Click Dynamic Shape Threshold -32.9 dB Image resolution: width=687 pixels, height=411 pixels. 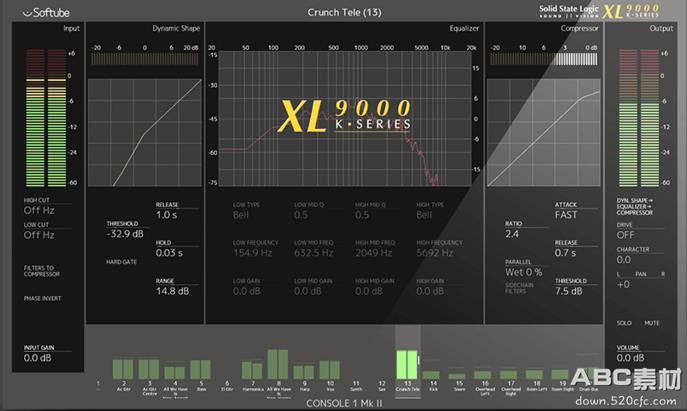point(125,234)
